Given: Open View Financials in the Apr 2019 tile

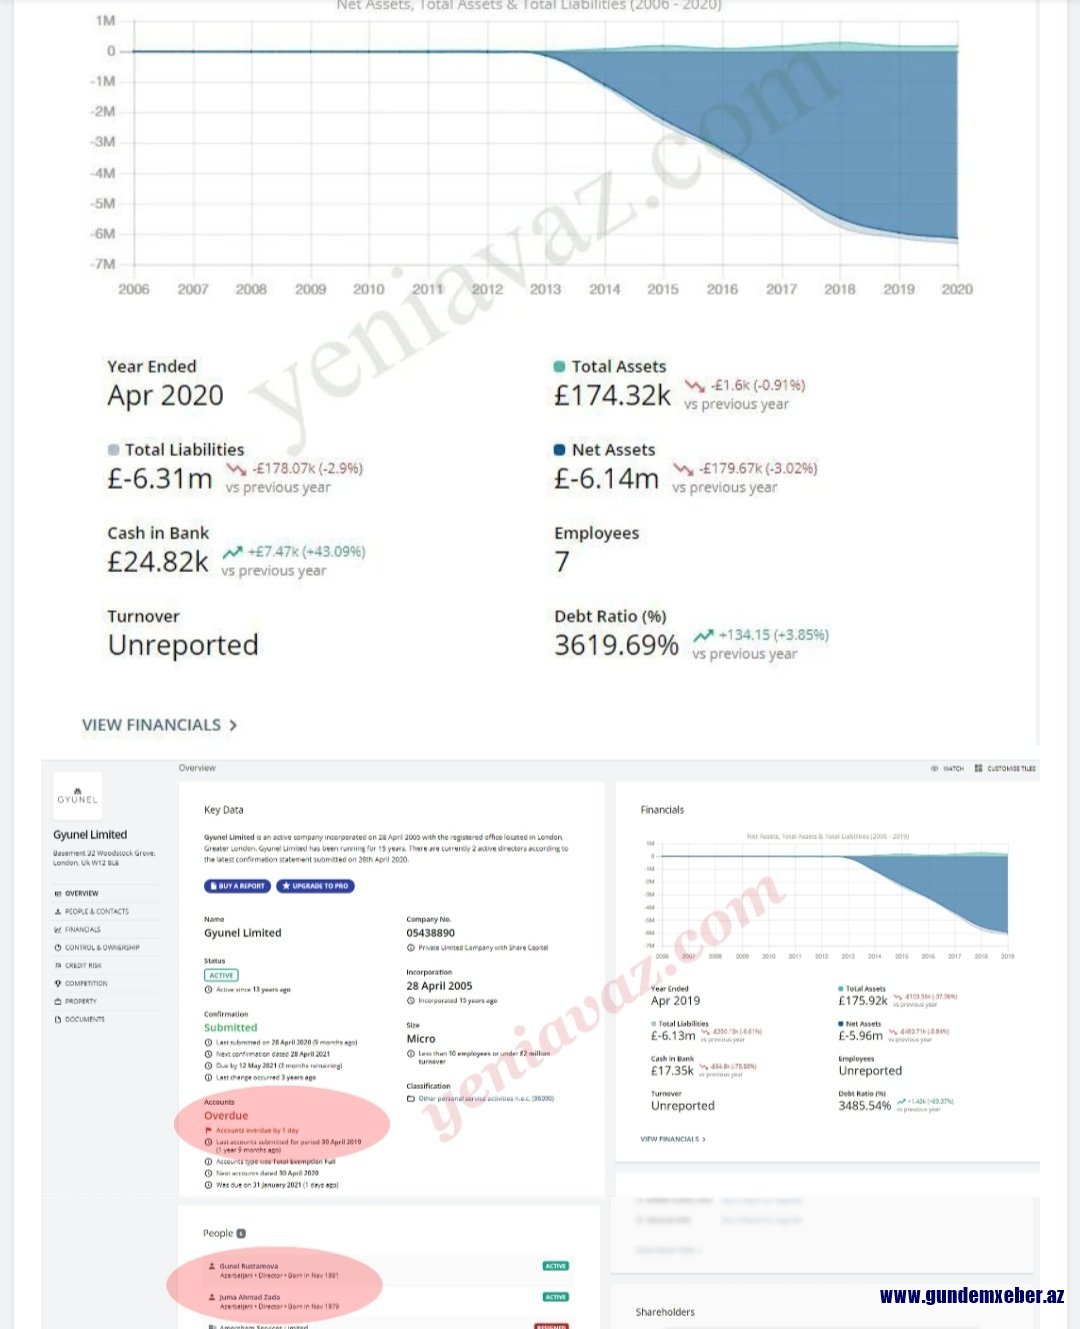Looking at the screenshot, I should point(673,1139).
